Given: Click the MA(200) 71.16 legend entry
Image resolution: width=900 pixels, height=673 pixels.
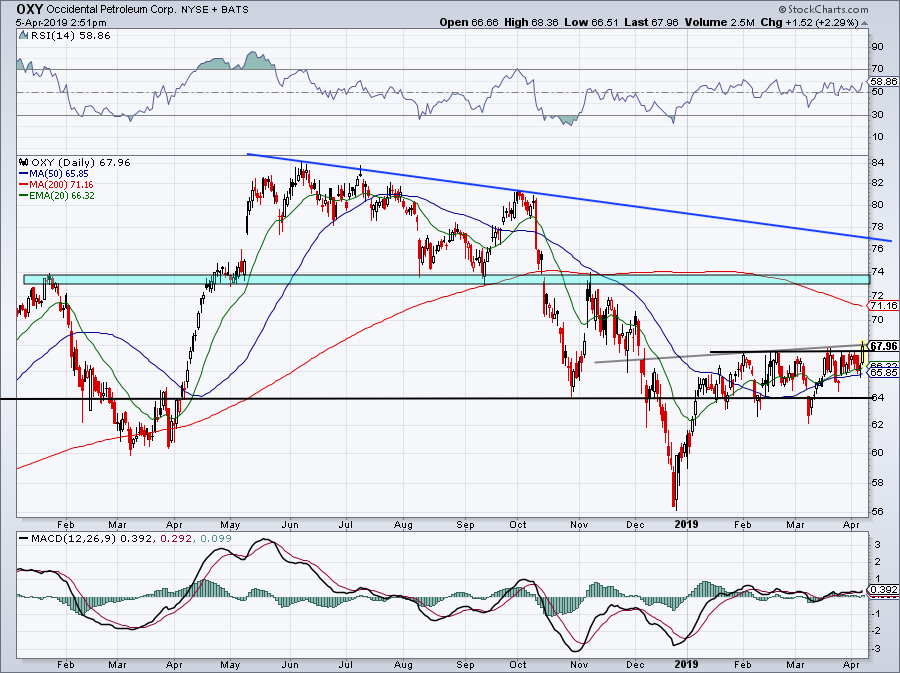Looking at the screenshot, I should [56, 185].
